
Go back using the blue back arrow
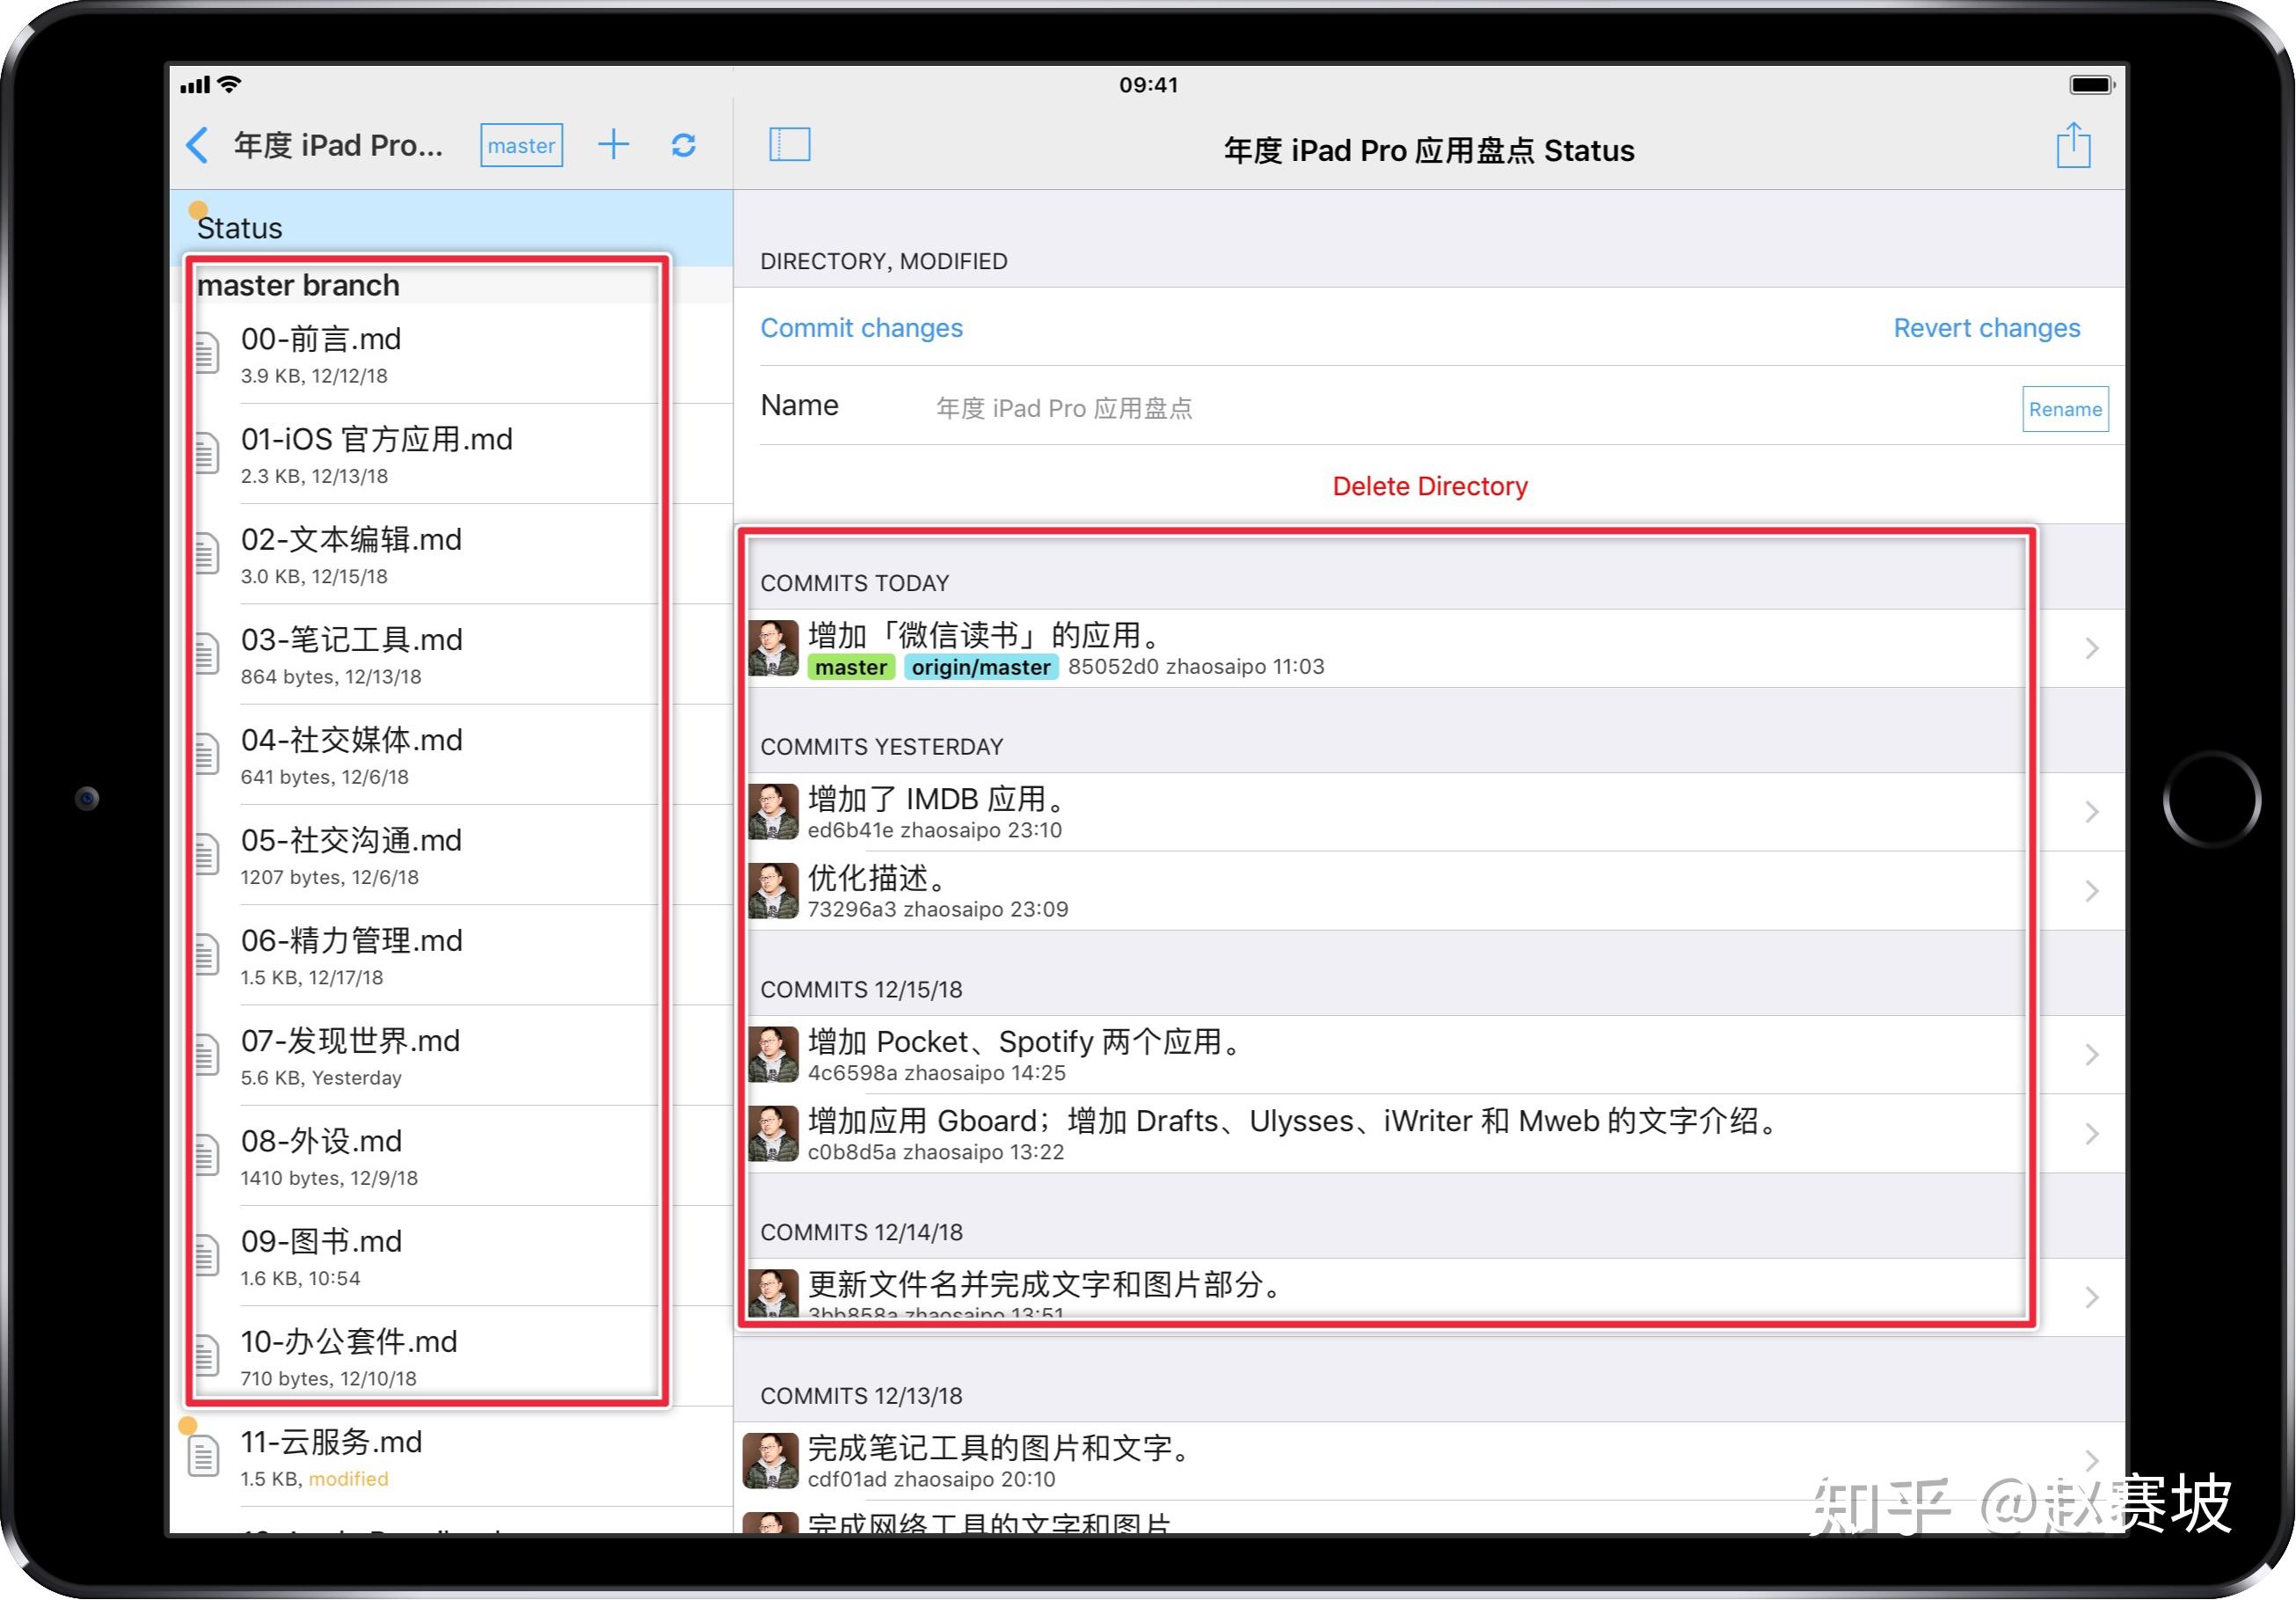pos(198,146)
